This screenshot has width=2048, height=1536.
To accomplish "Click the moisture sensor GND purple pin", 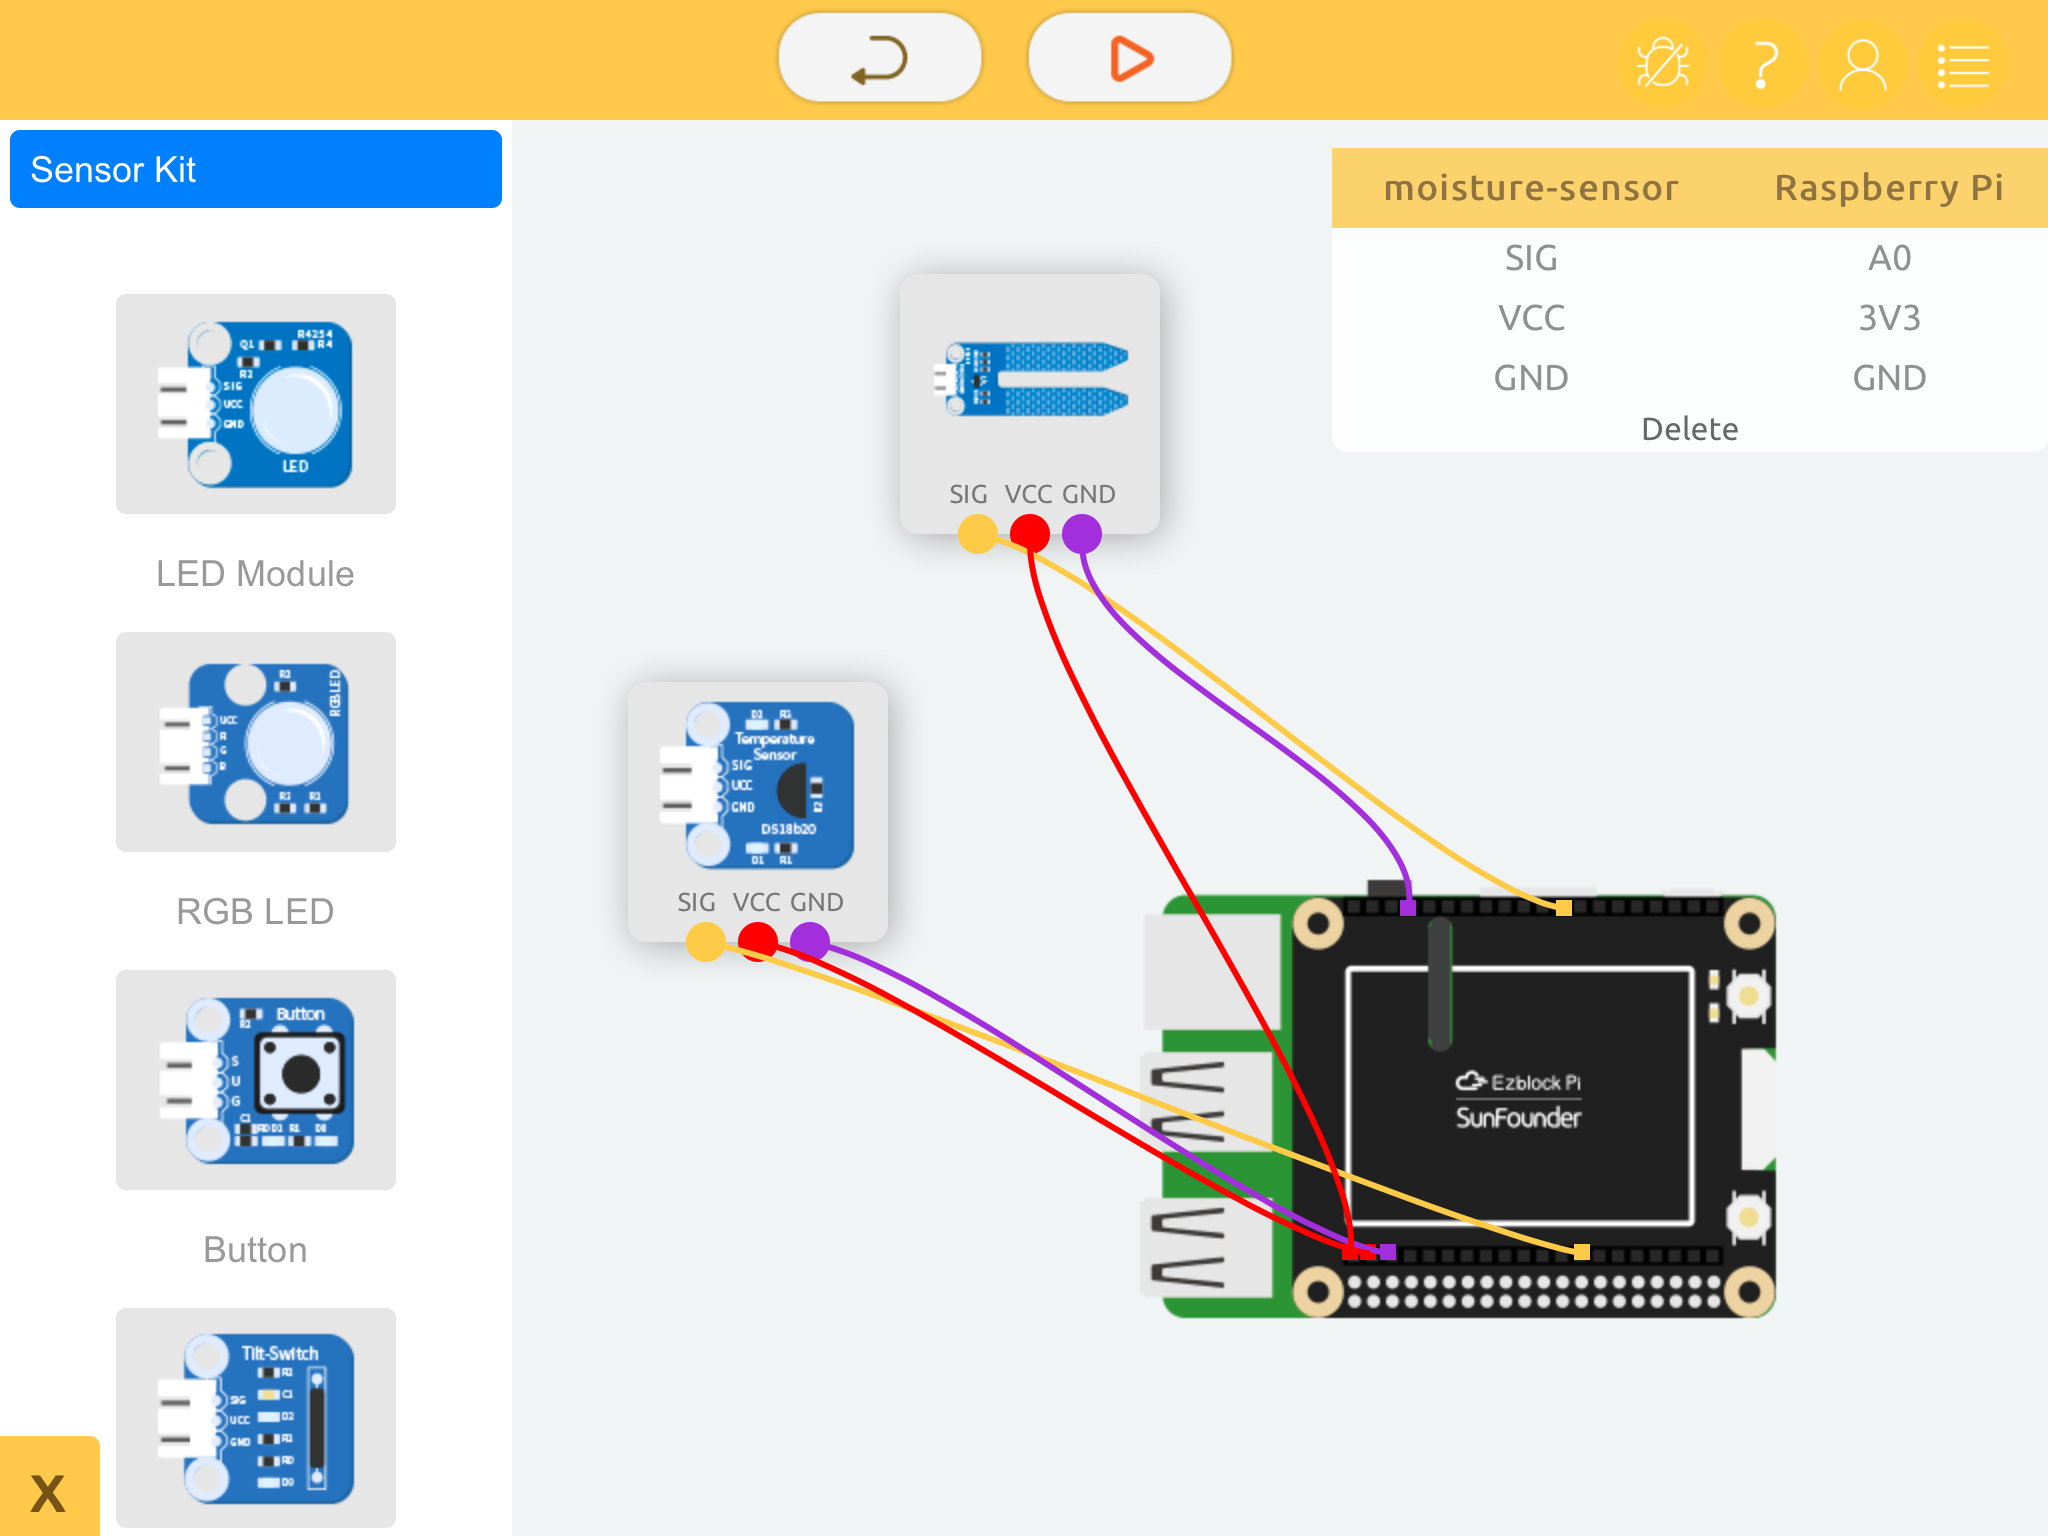I will click(1082, 533).
